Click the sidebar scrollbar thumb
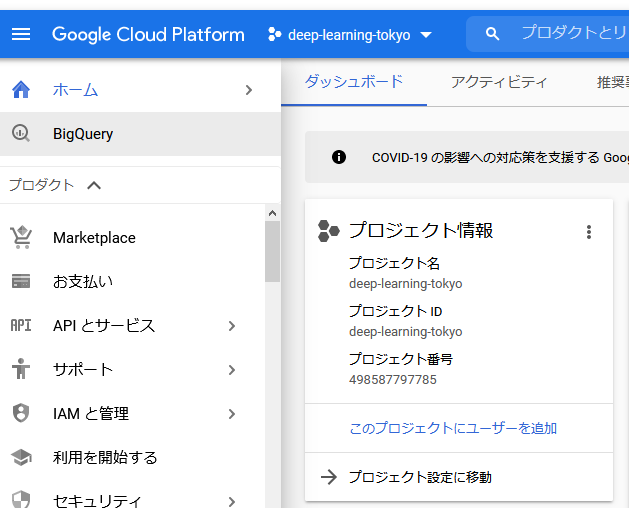The image size is (629, 508). click(x=272, y=252)
